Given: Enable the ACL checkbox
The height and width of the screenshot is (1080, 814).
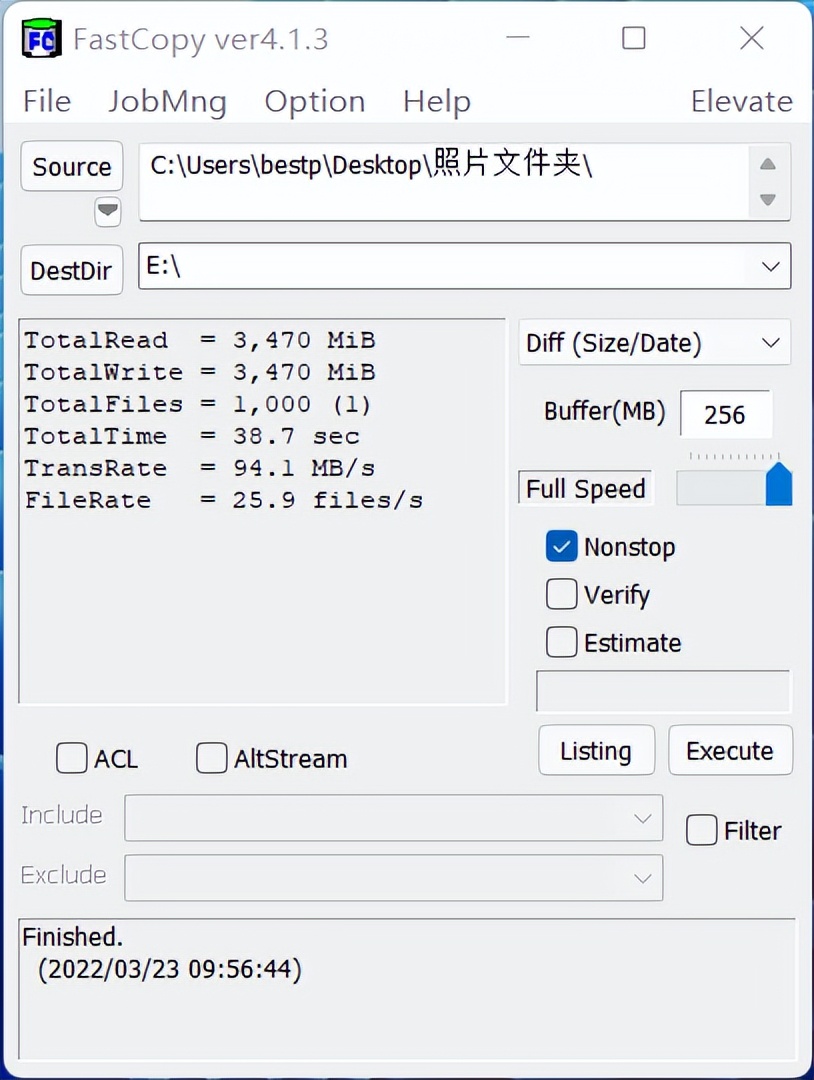Looking at the screenshot, I should pos(71,758).
